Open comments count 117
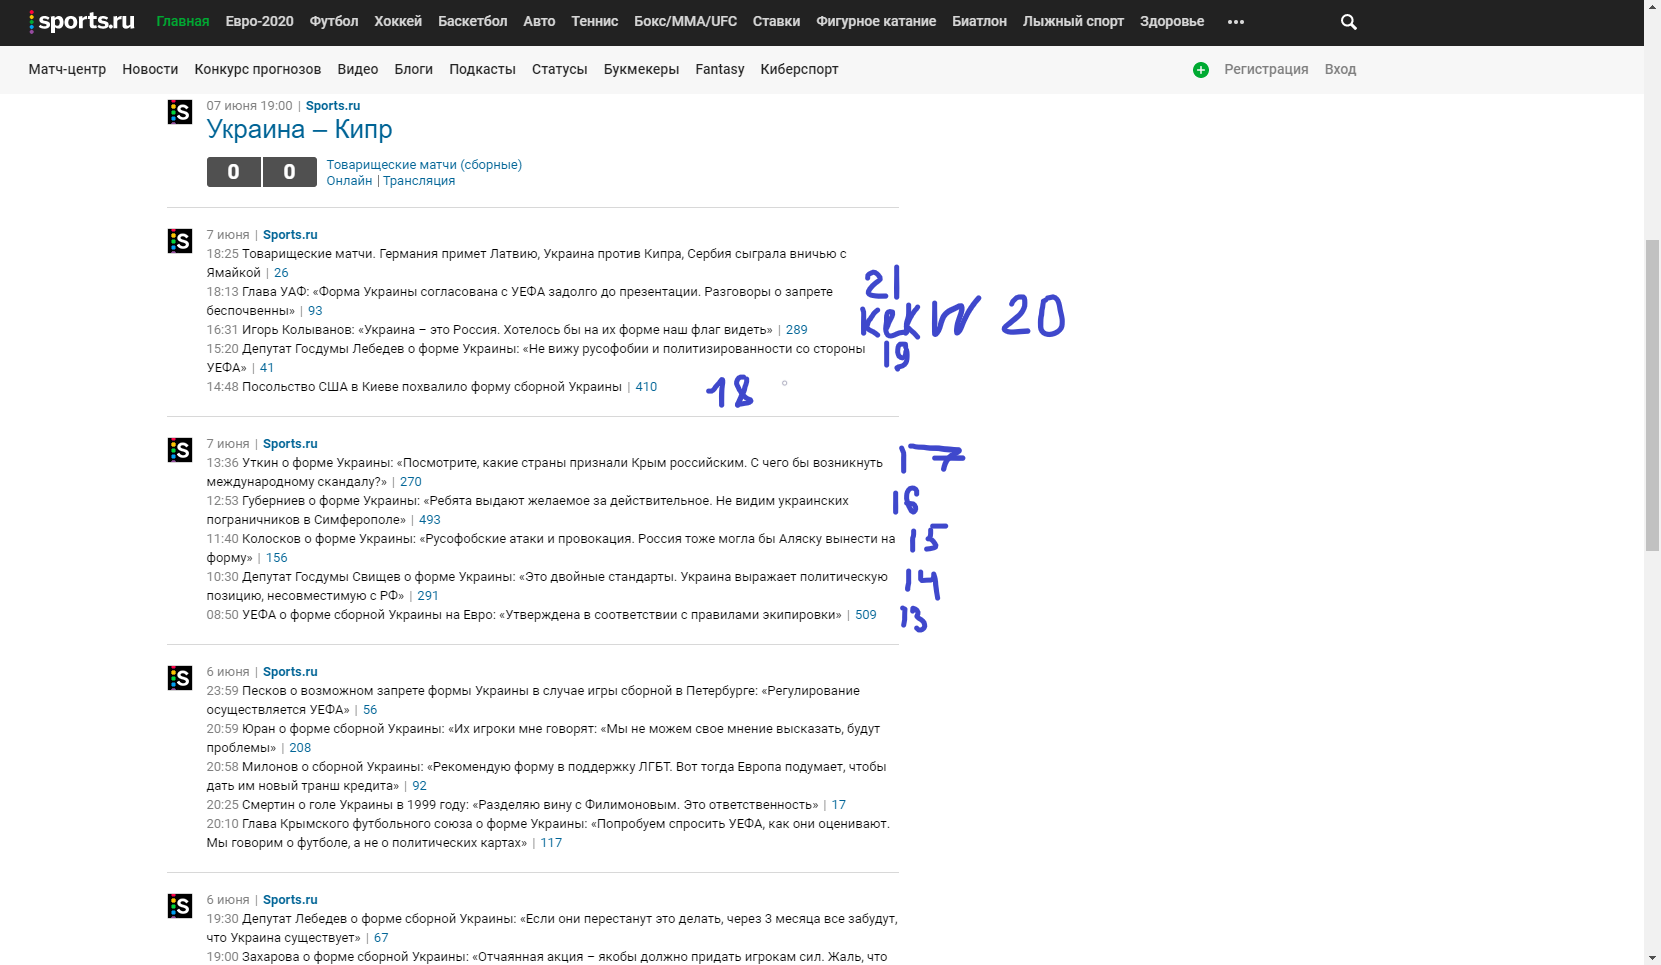 [x=551, y=843]
